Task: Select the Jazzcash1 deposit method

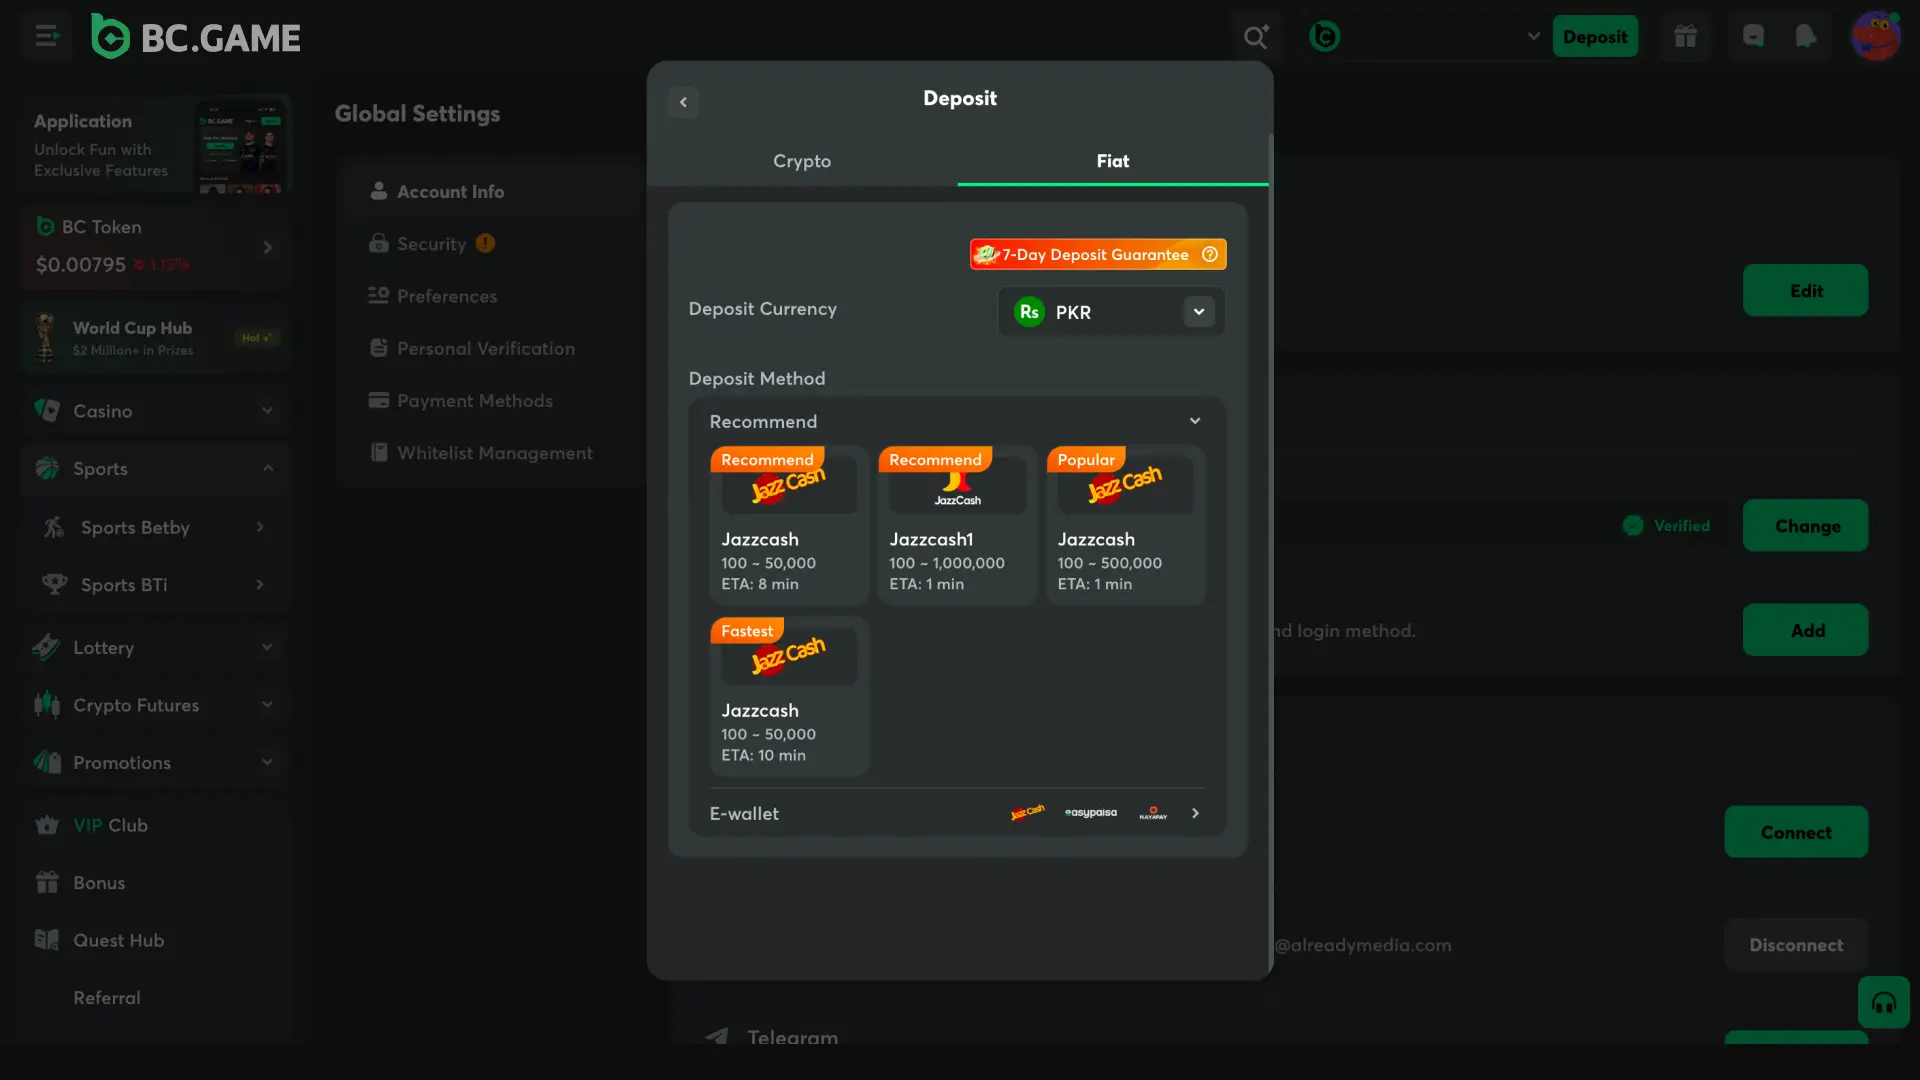Action: coord(957,525)
